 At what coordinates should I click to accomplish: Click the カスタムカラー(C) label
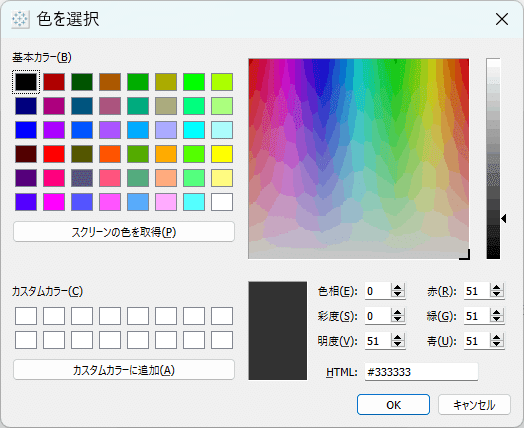(47, 291)
